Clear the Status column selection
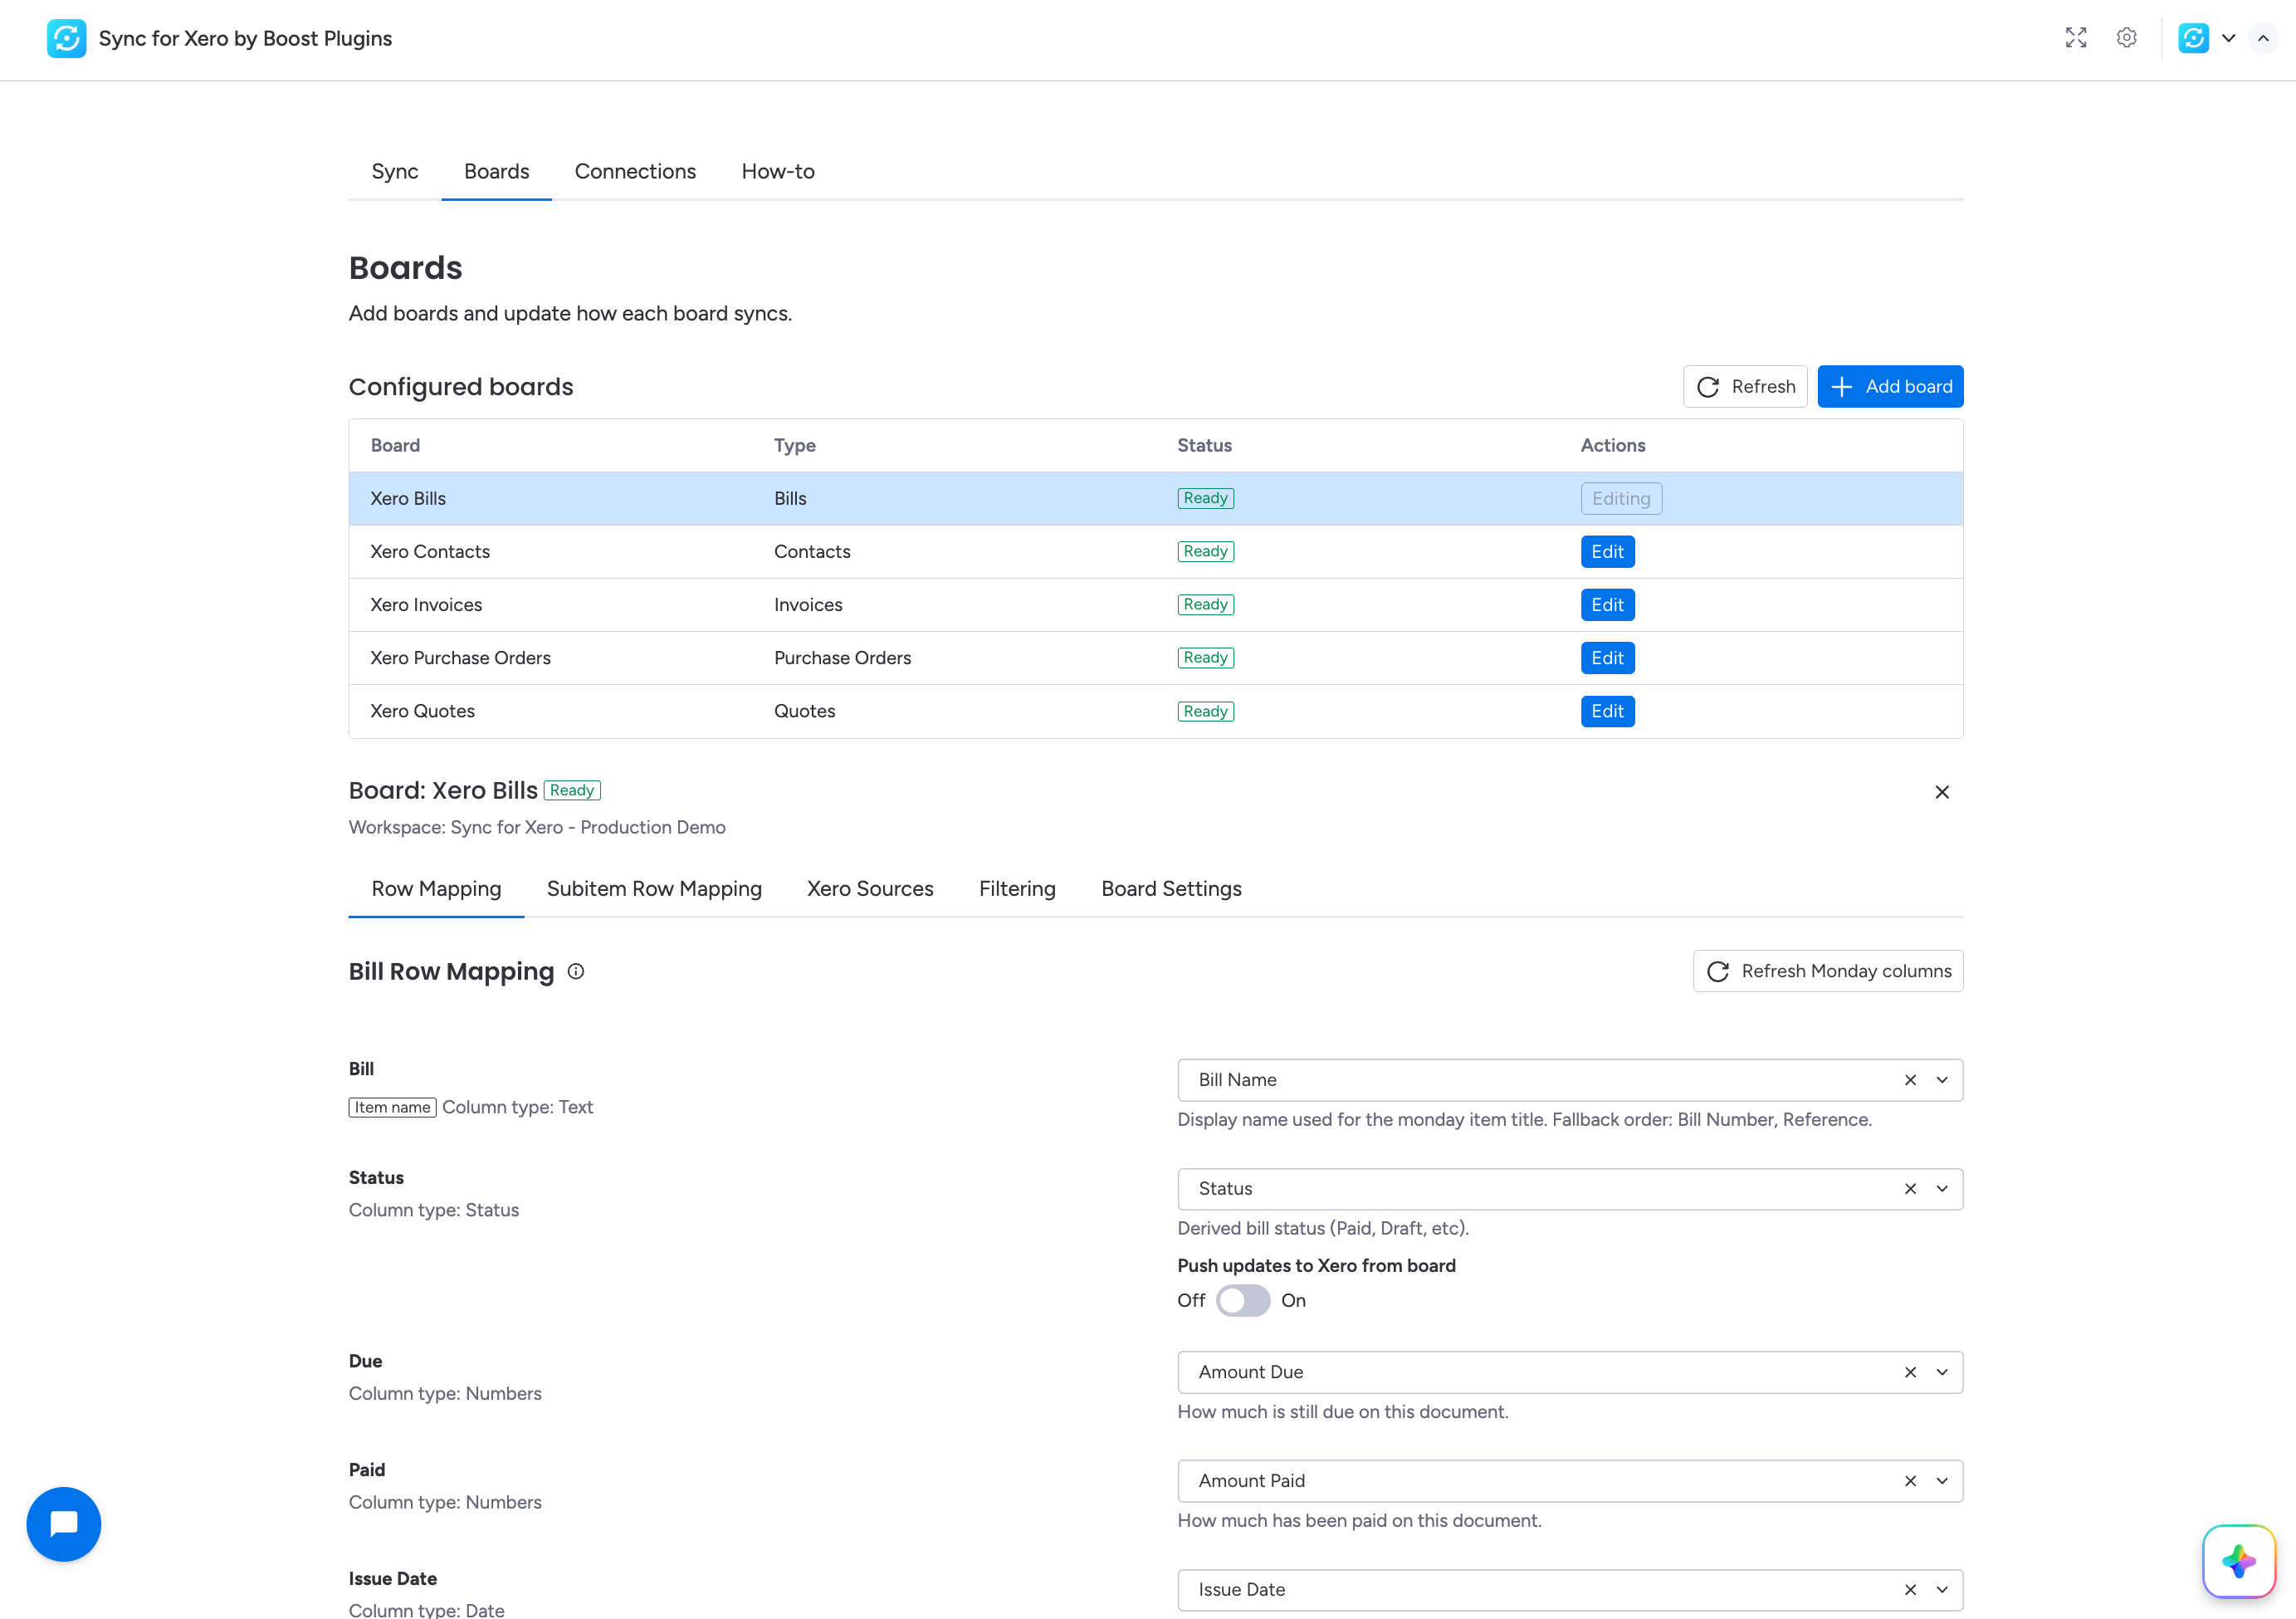 click(x=1910, y=1189)
